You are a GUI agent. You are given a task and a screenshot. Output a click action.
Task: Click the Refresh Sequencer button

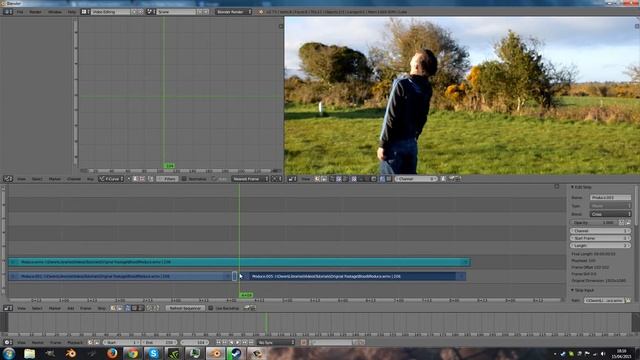[185, 308]
